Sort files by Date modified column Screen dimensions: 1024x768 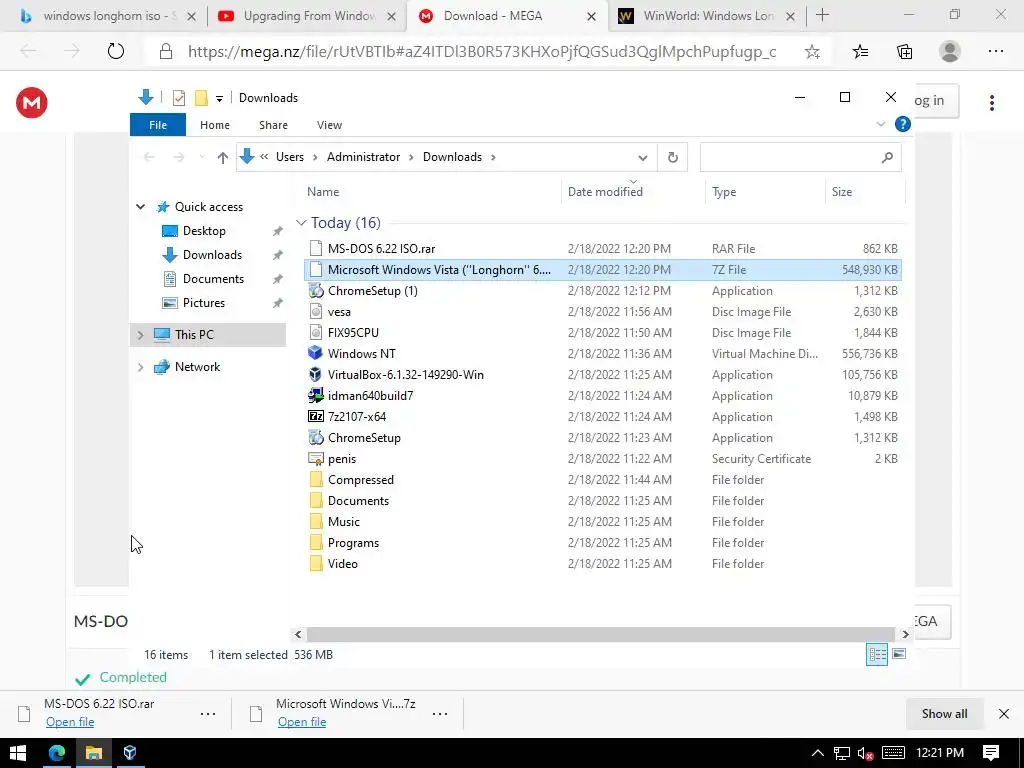[x=633, y=191]
